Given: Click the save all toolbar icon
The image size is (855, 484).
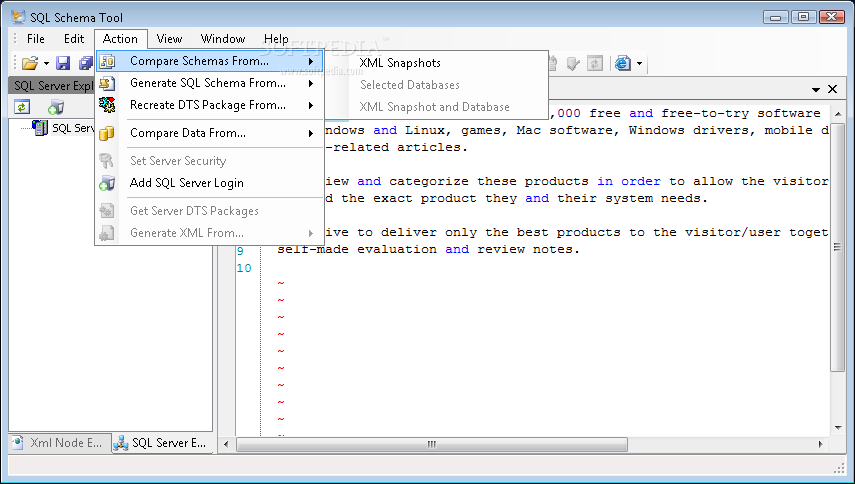Looking at the screenshot, I should tap(86, 63).
